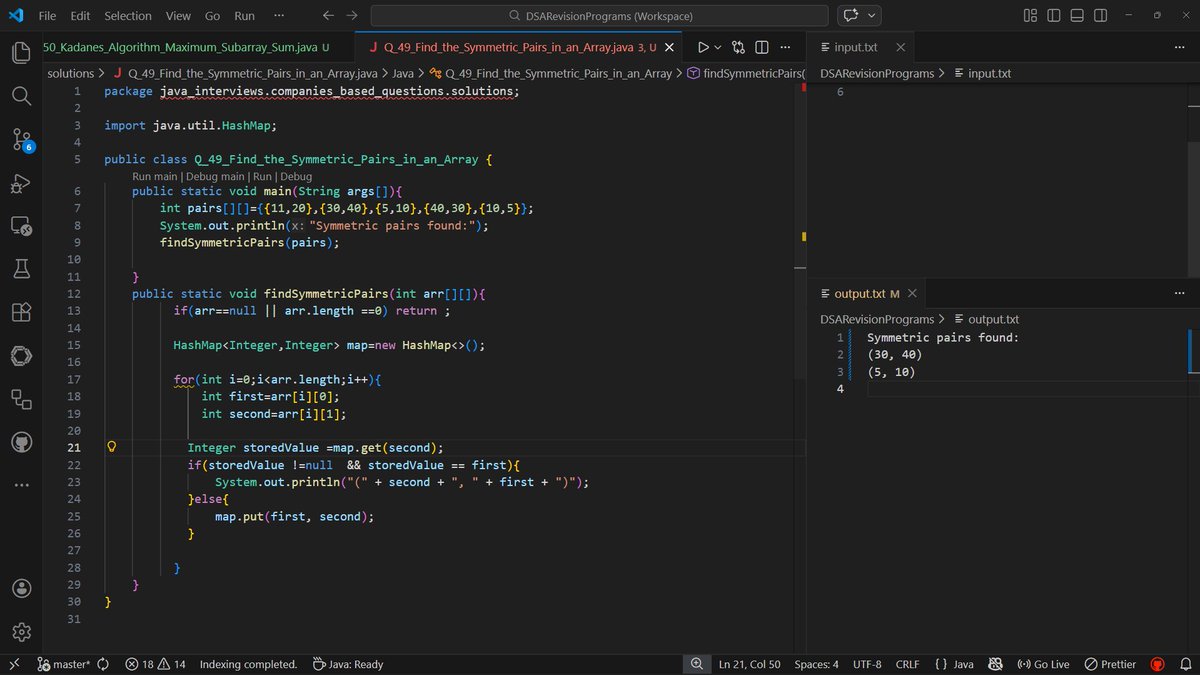Open the notifications bell in status bar
Screen dimensions: 1200x675
(x=1184, y=664)
